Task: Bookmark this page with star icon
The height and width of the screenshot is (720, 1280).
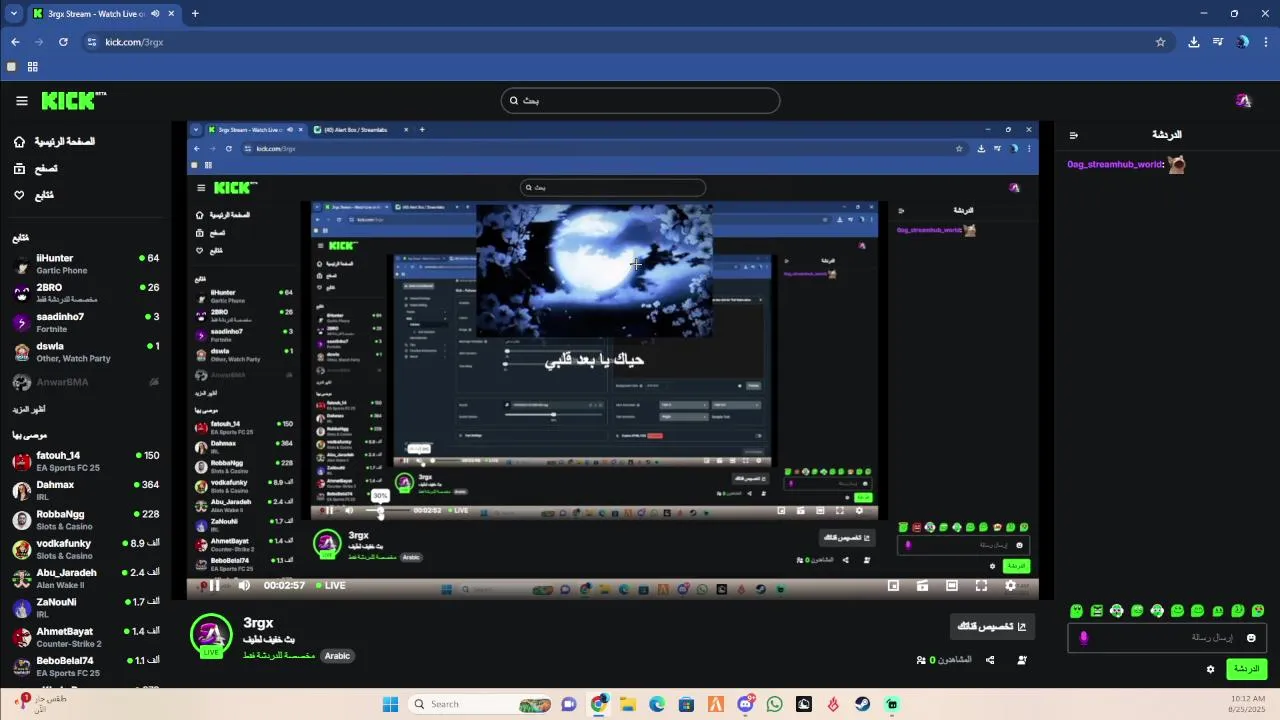Action: point(1160,42)
